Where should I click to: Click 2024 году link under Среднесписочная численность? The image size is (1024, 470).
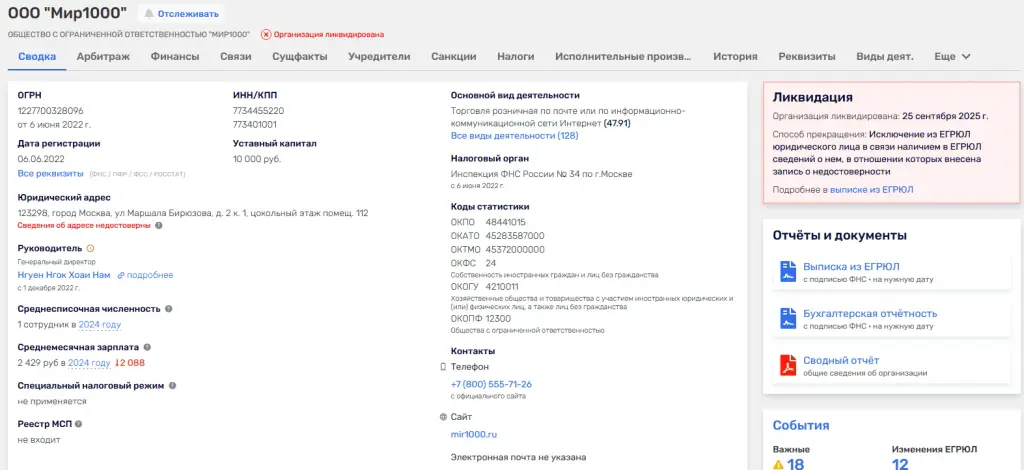100,324
